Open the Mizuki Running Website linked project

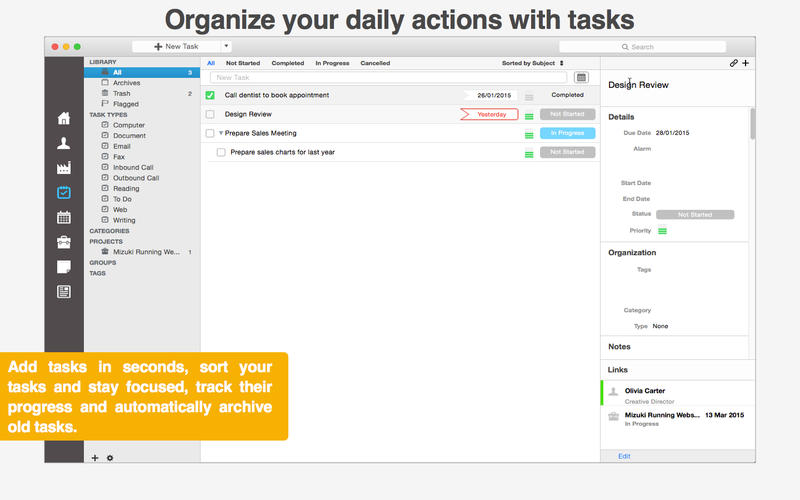(679, 419)
